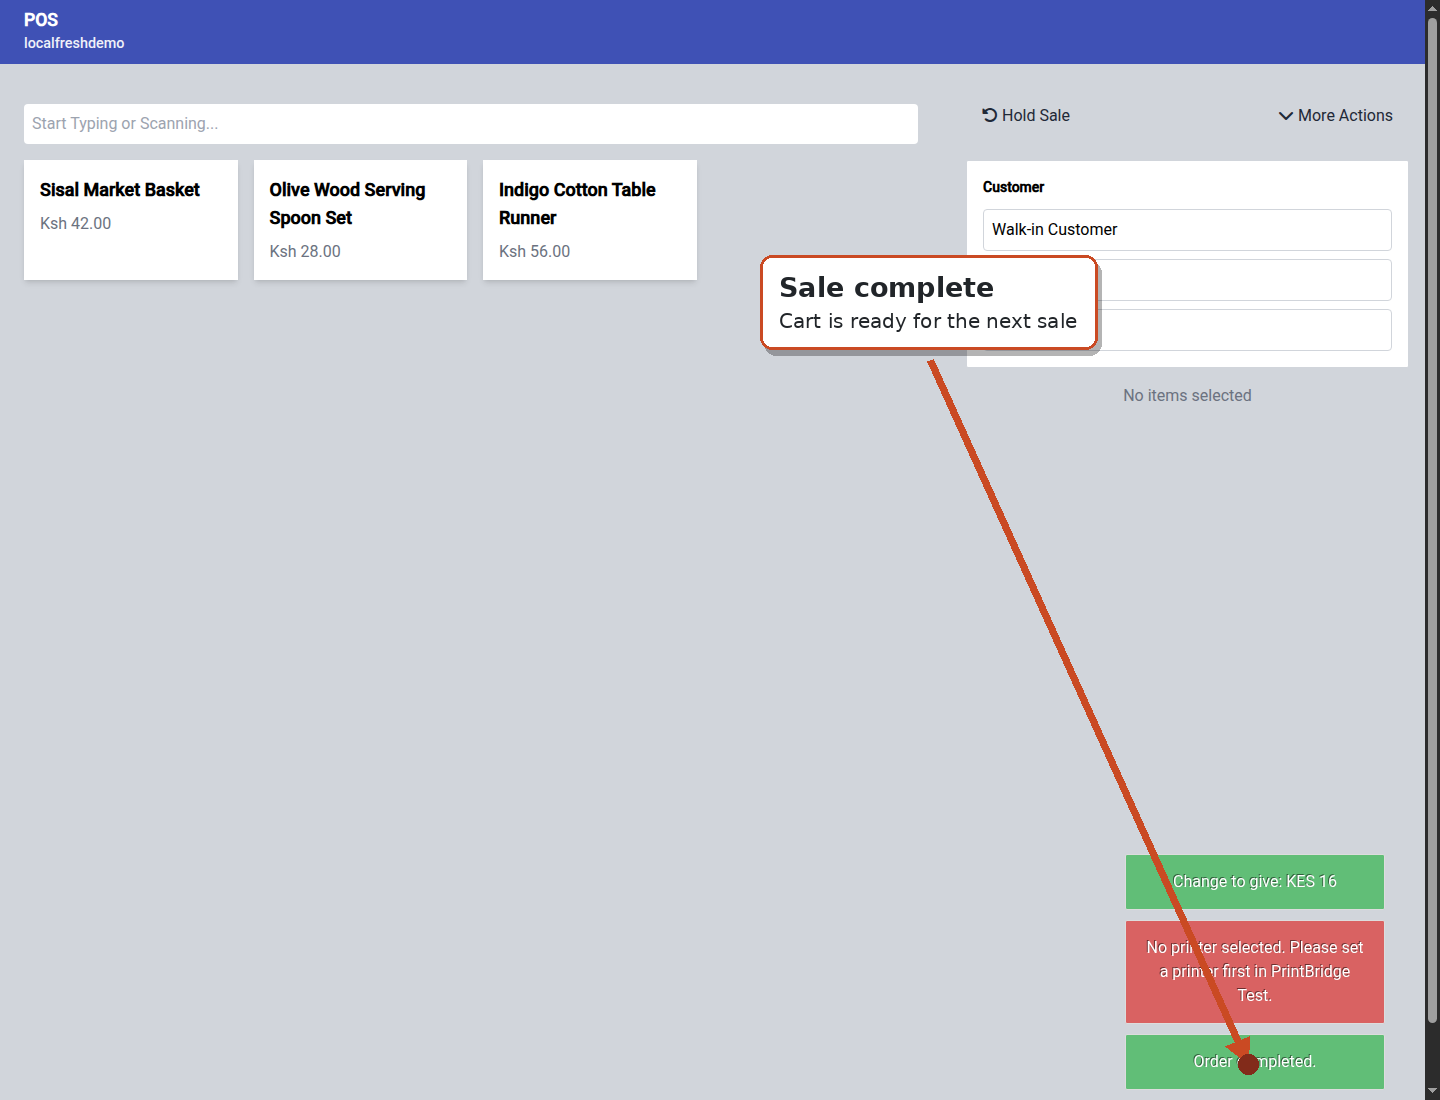The width and height of the screenshot is (1440, 1100).
Task: Dismiss the No printer selected error alert
Action: click(x=1255, y=972)
